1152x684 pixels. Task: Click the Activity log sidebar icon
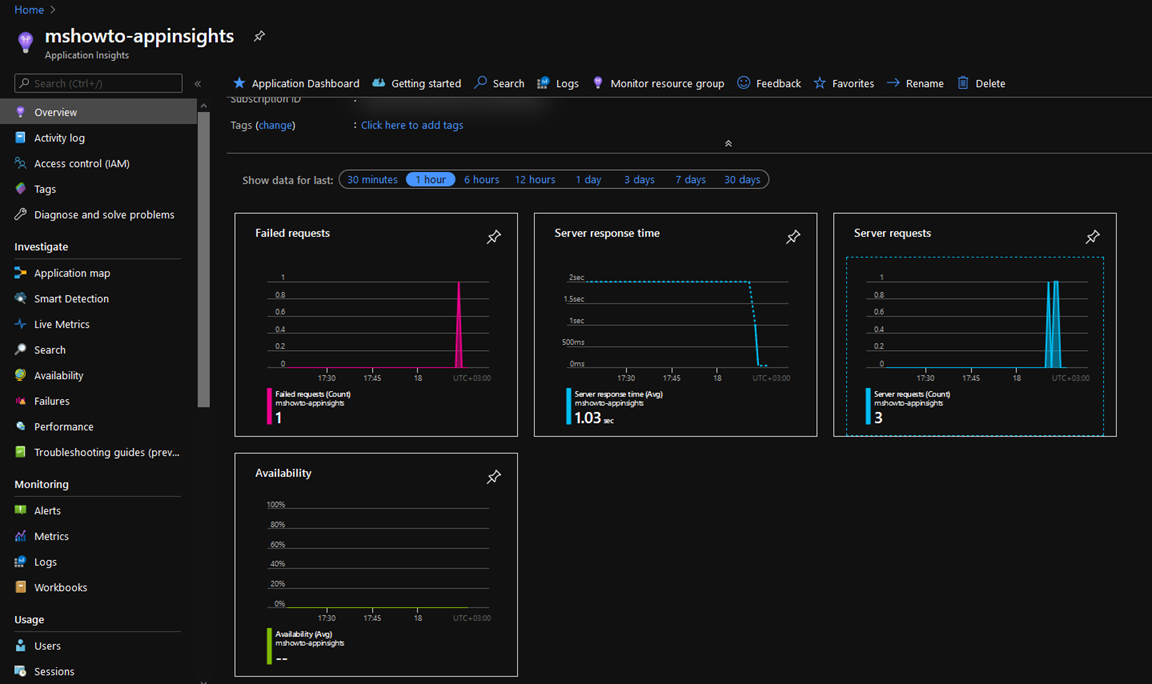point(21,137)
